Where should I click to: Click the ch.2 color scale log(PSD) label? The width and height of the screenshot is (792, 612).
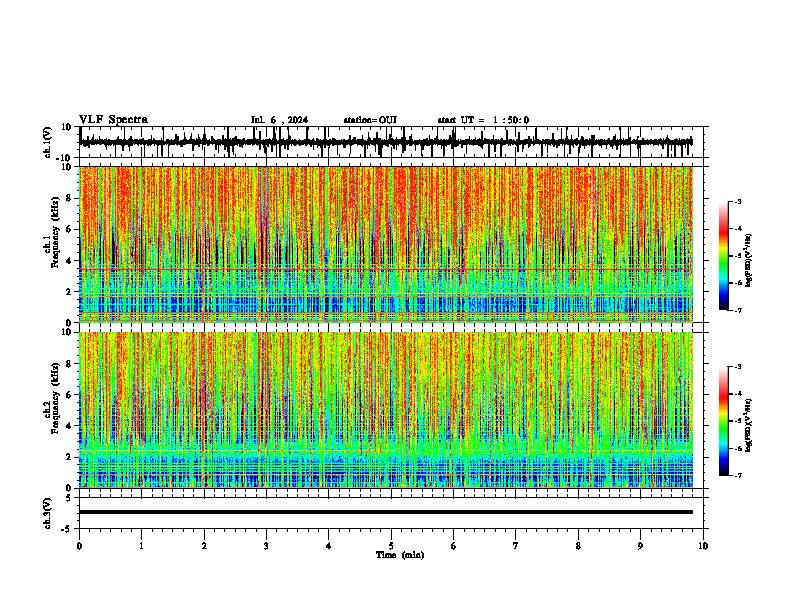[749, 425]
